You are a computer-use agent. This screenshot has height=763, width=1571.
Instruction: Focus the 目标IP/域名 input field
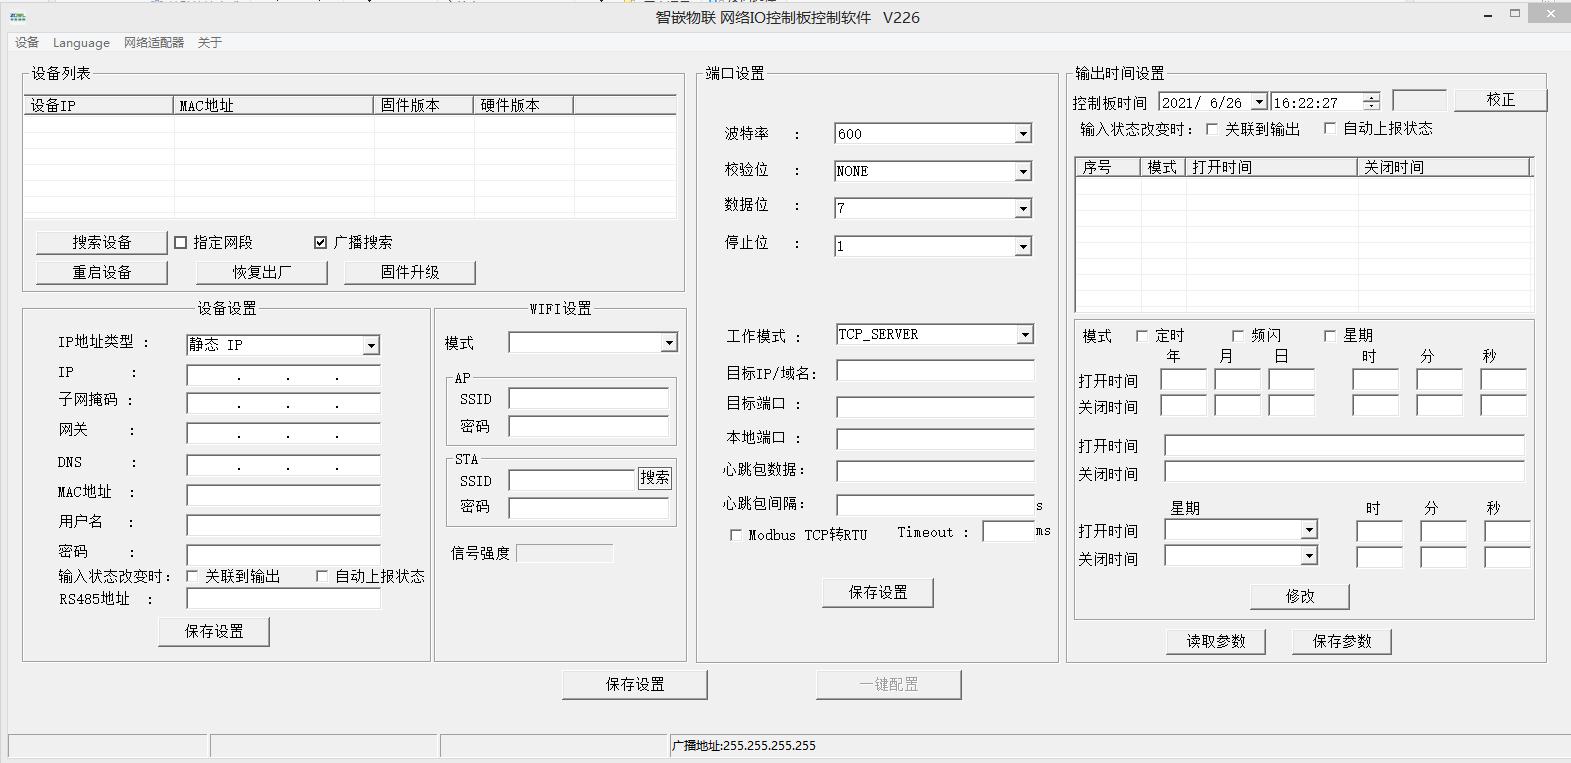pyautogui.click(x=935, y=371)
